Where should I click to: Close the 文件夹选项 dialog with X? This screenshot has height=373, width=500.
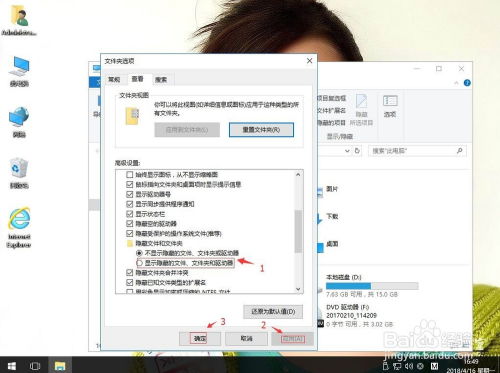pos(309,61)
